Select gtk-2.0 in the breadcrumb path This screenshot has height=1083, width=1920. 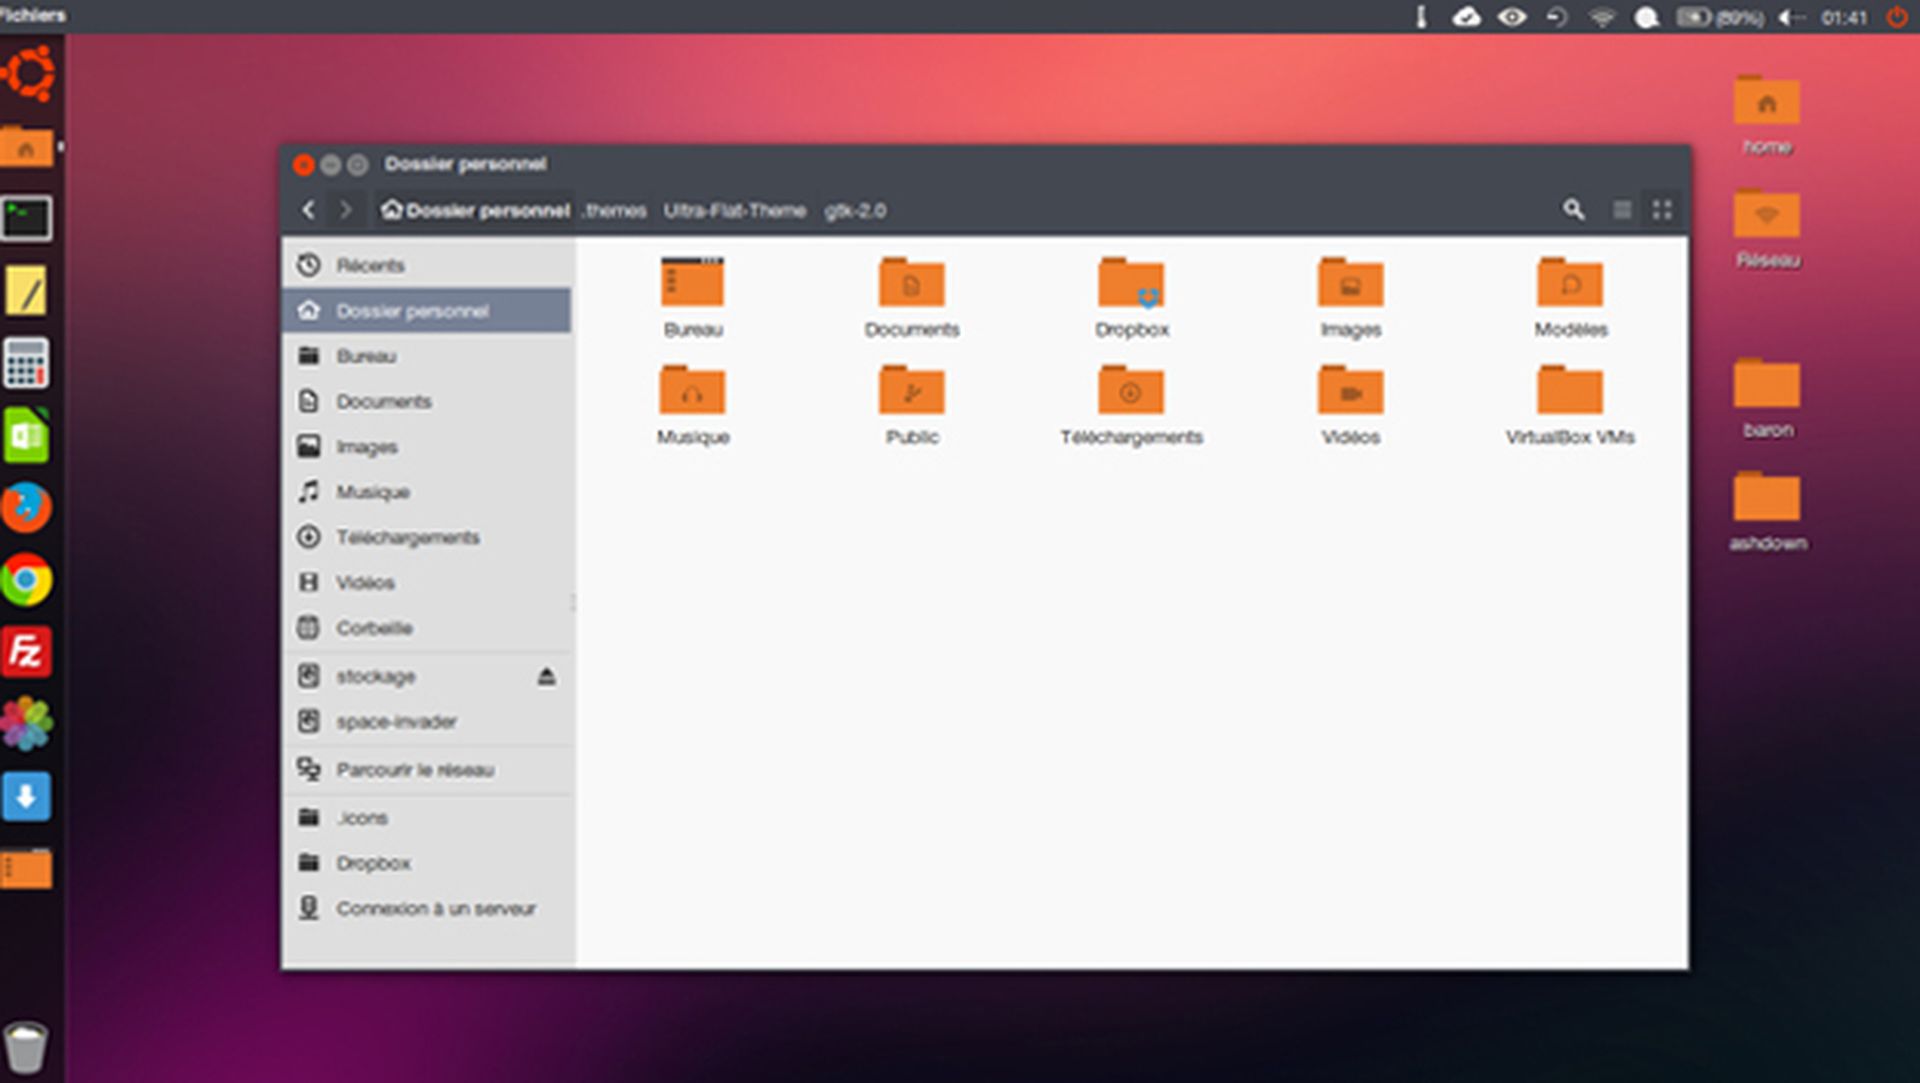(855, 210)
